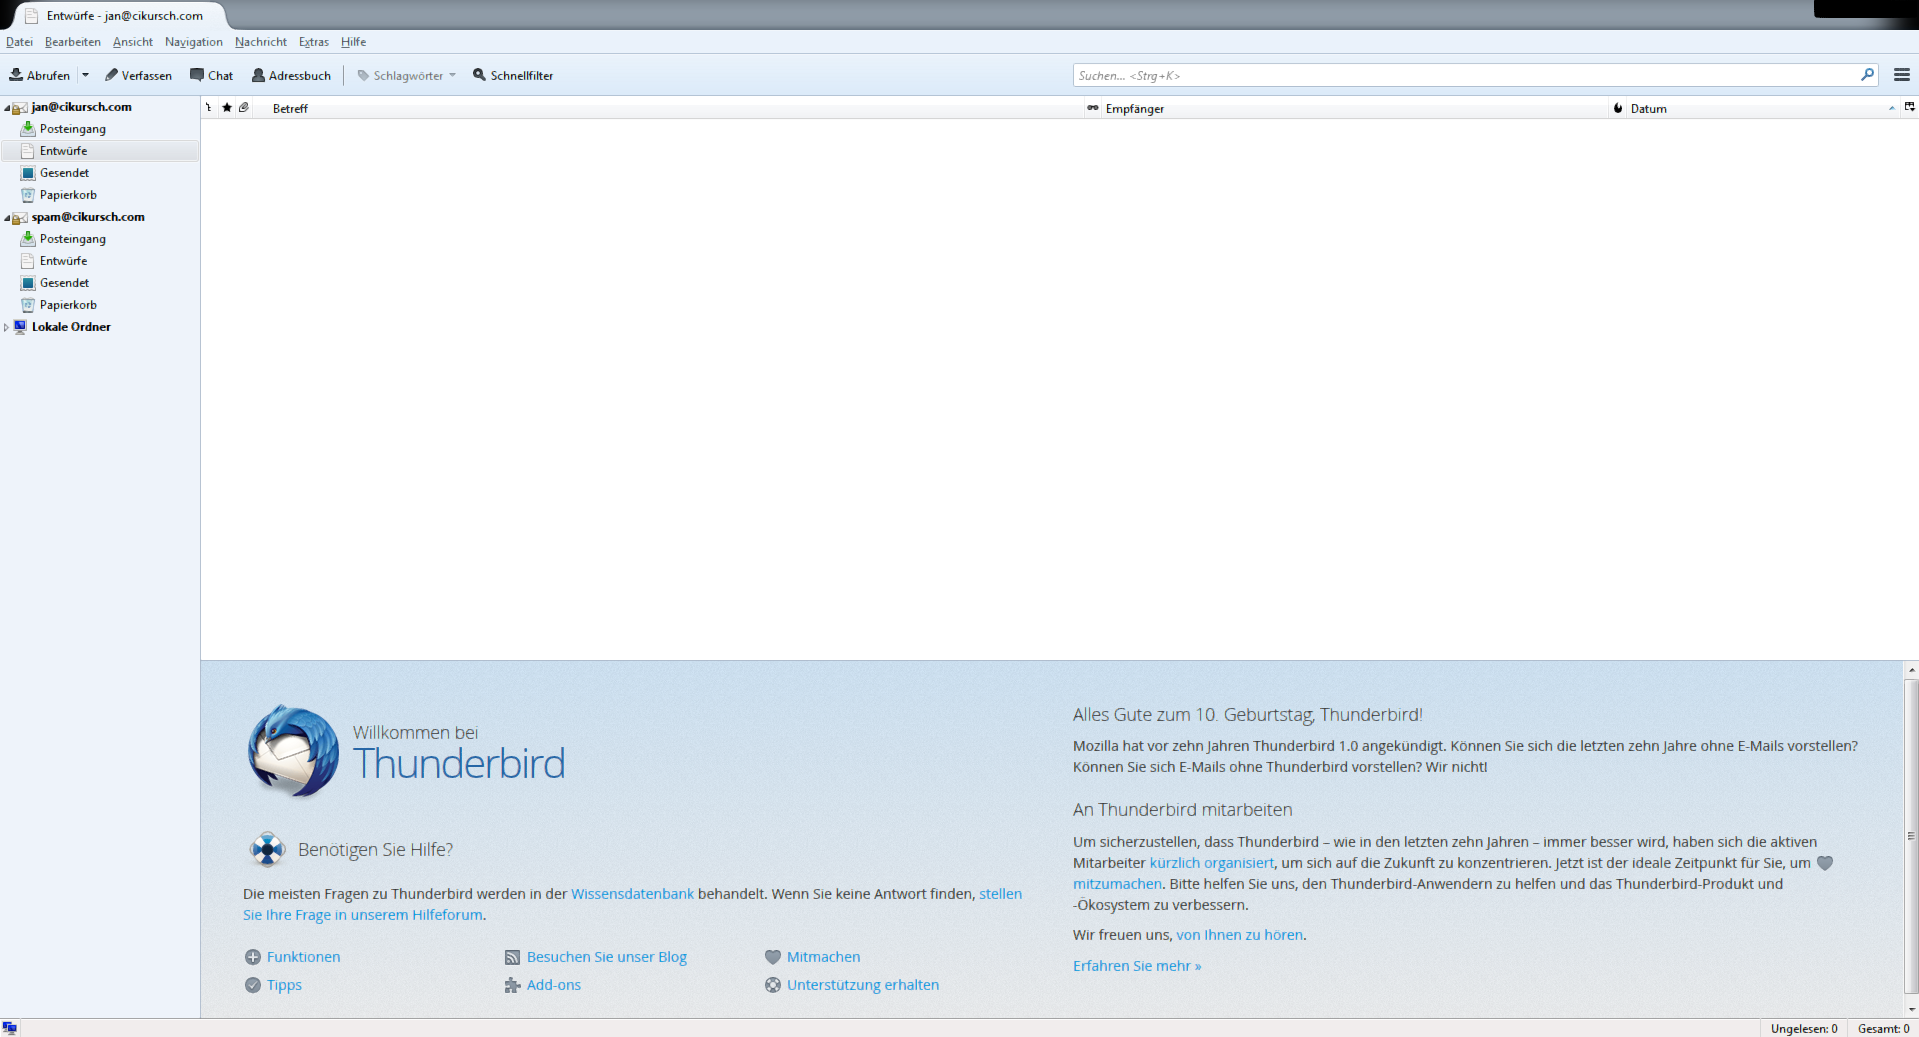The width and height of the screenshot is (1919, 1037).
Task: Click the Gesamt: 0 status text
Action: pyautogui.click(x=1884, y=1029)
